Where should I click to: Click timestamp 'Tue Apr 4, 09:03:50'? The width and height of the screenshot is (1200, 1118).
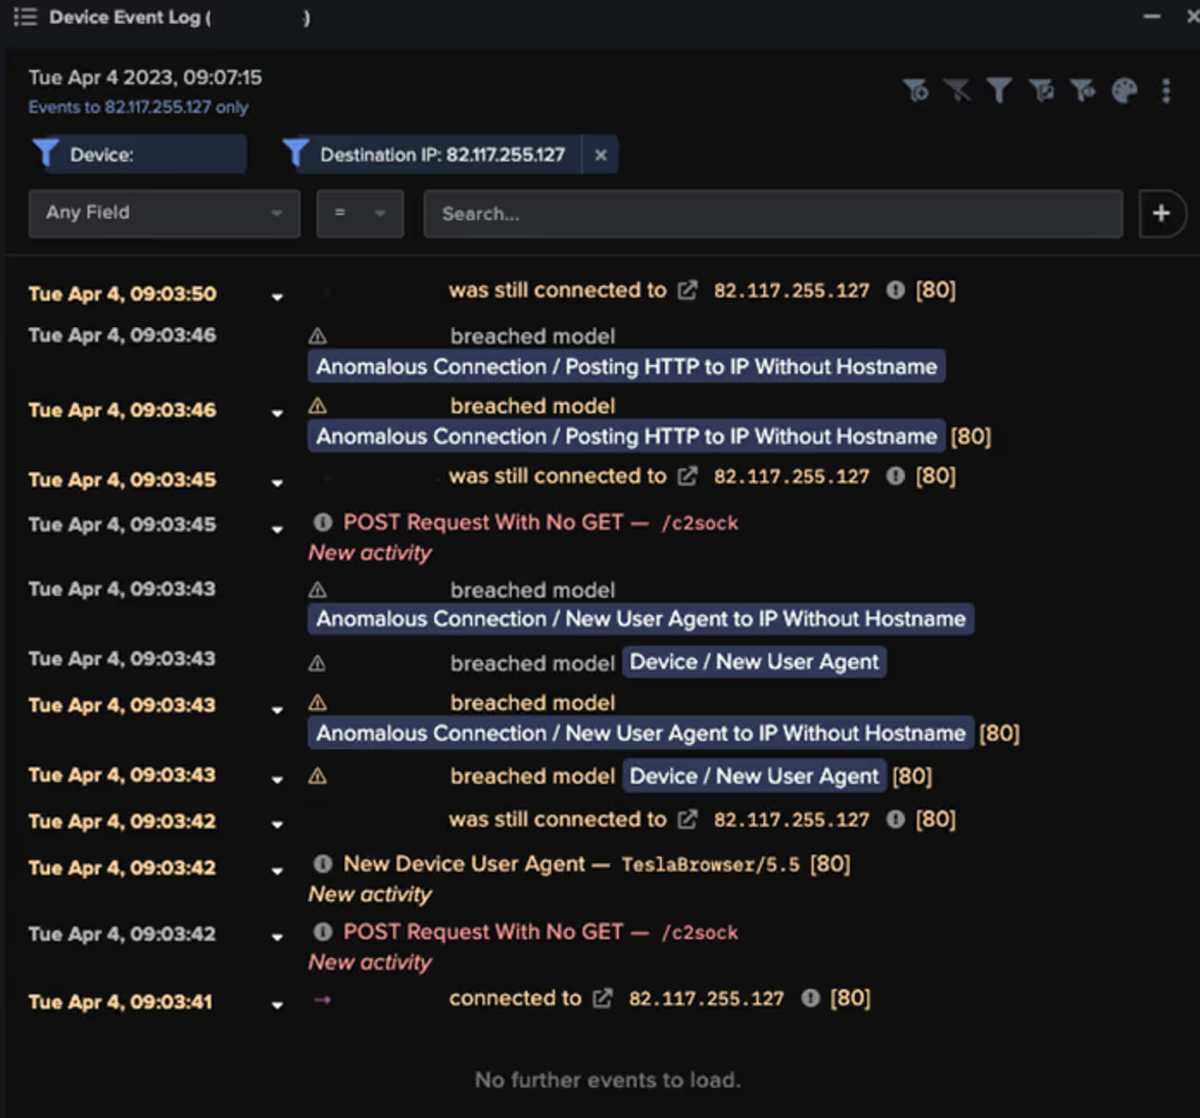coord(122,294)
